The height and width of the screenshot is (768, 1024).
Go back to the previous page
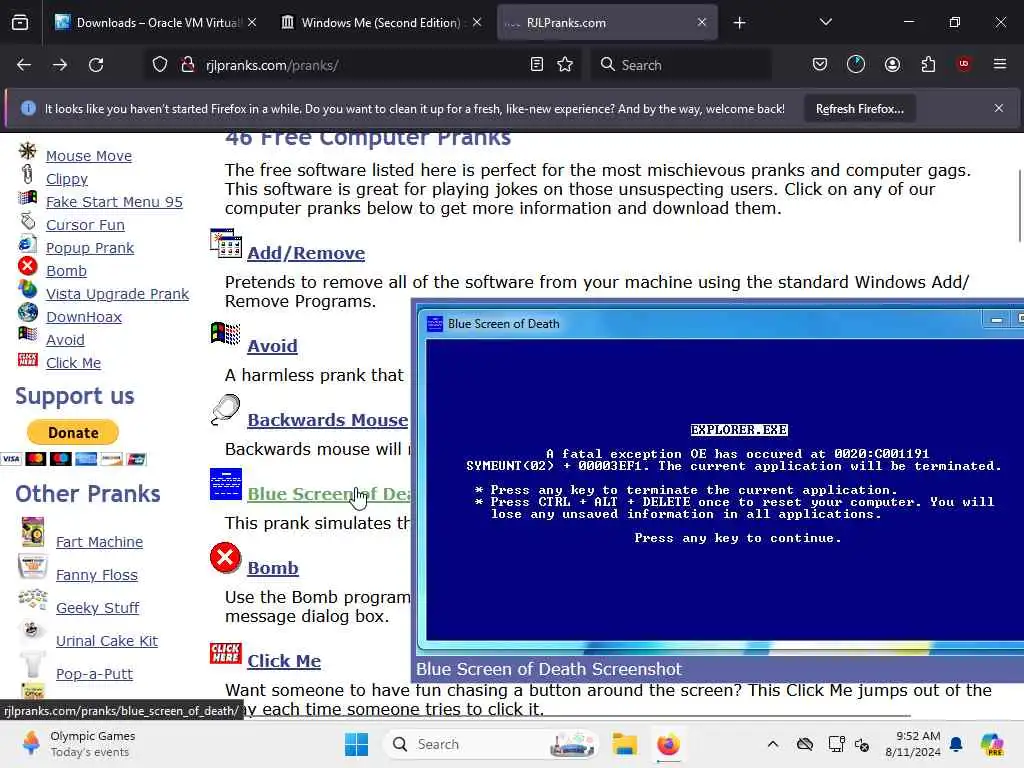tap(24, 65)
